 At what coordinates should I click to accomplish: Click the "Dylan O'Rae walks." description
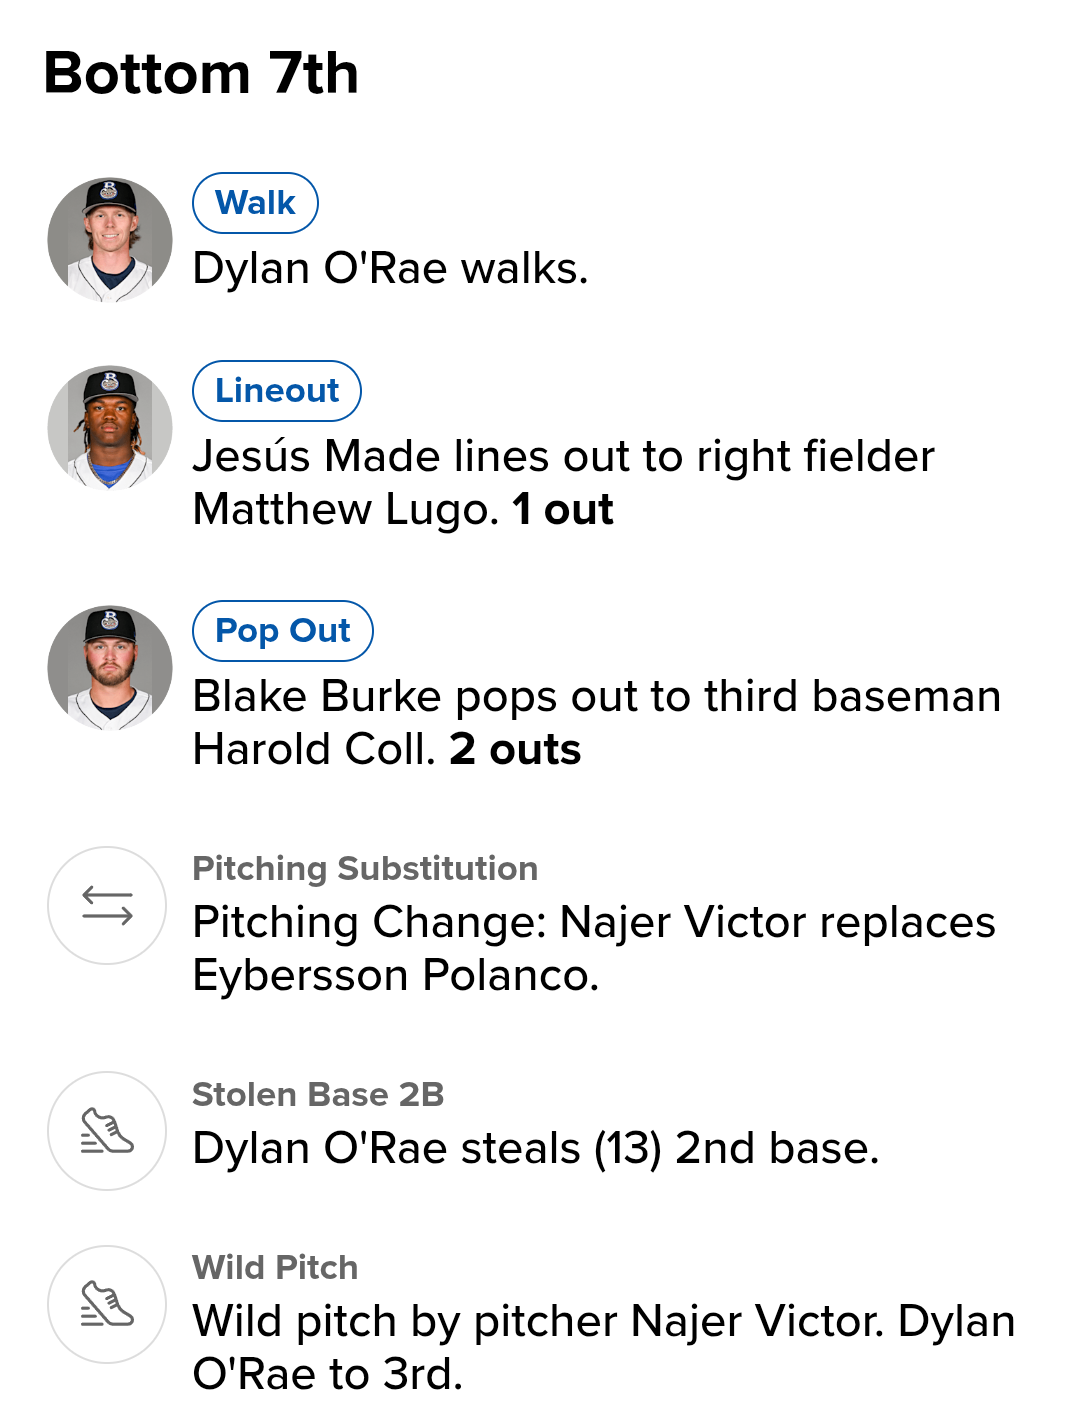click(390, 268)
